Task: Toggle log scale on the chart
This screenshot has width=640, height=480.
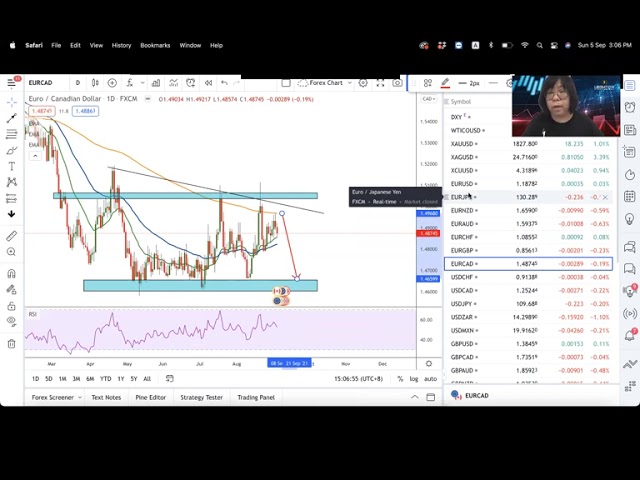Action: coord(414,379)
